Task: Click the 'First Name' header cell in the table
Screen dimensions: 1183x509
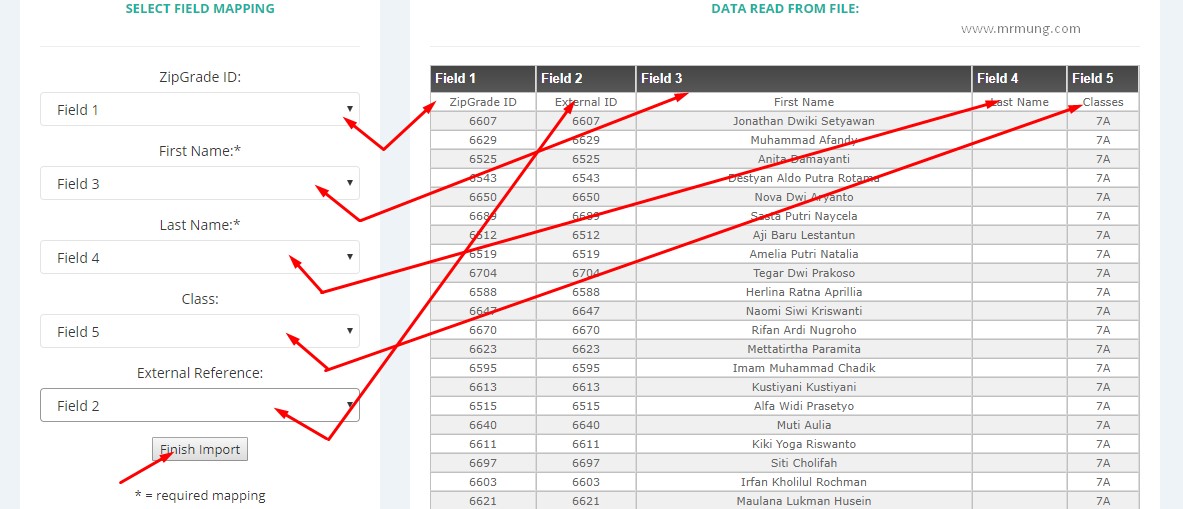Action: [x=804, y=102]
